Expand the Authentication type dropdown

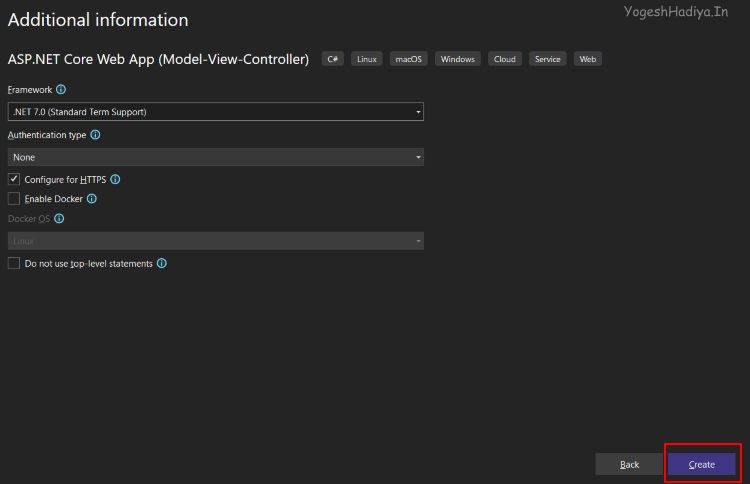click(x=215, y=157)
